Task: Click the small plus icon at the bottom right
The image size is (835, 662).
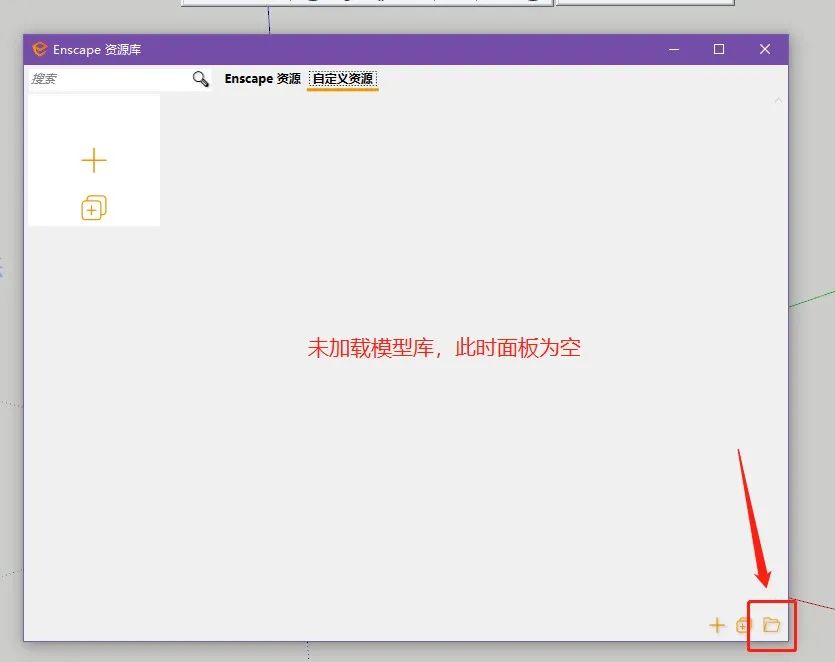Action: click(x=717, y=625)
